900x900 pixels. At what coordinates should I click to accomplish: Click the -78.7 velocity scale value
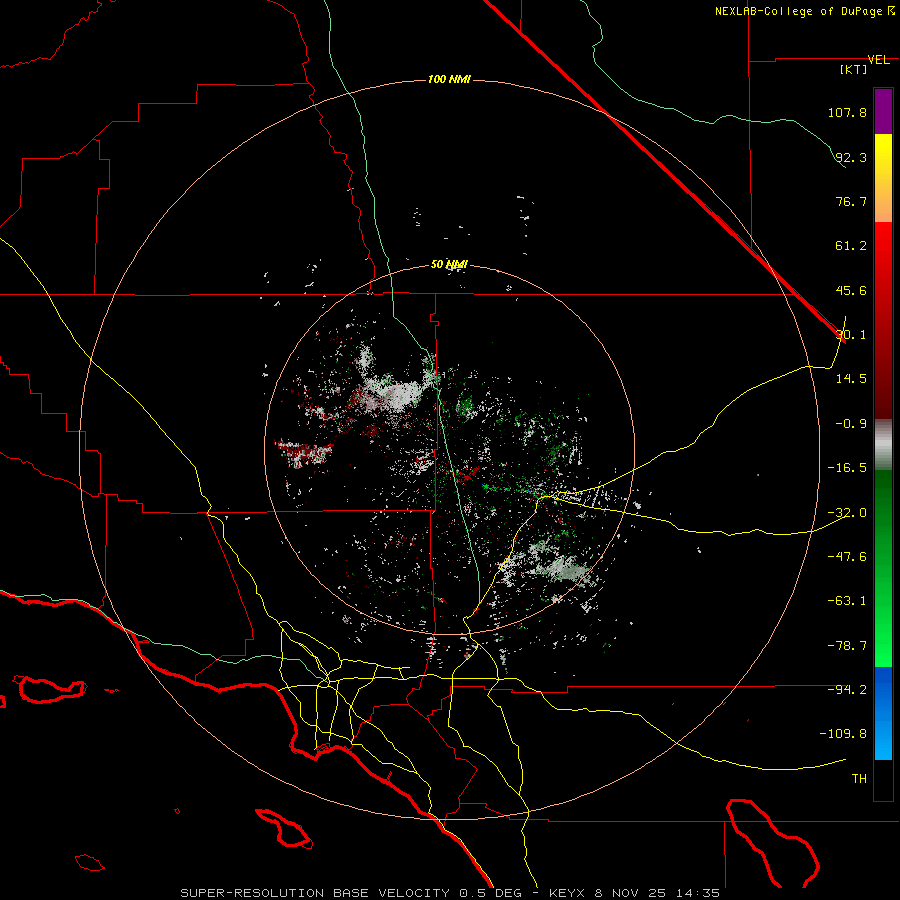point(847,646)
